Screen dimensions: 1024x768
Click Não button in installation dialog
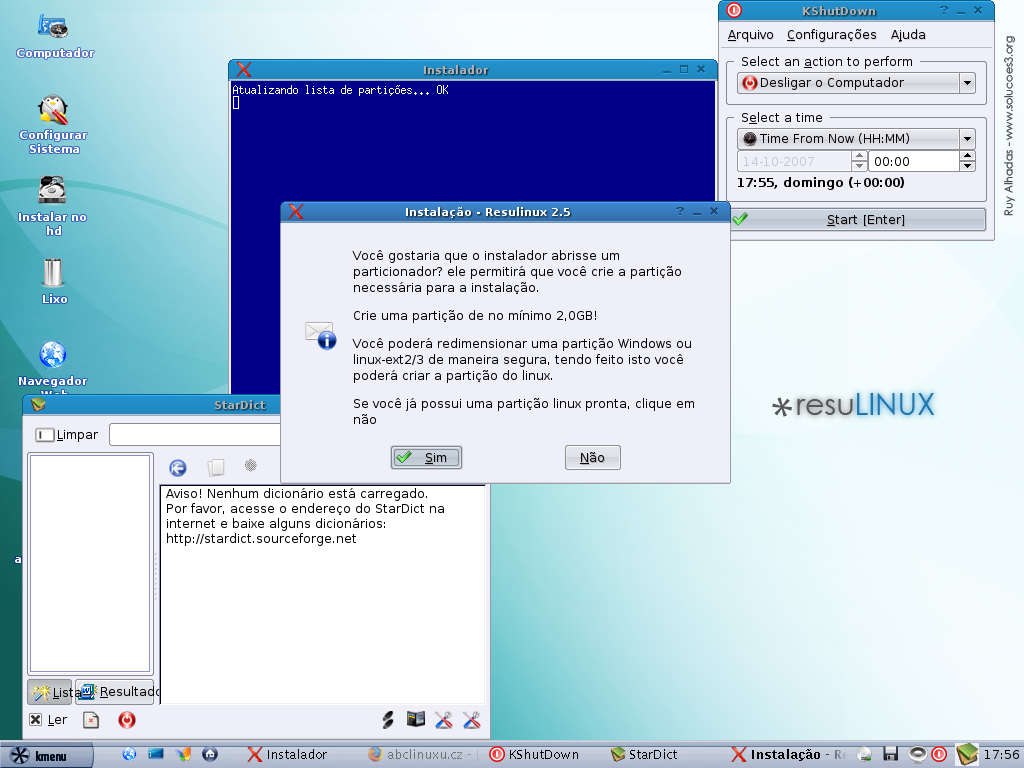tap(592, 458)
